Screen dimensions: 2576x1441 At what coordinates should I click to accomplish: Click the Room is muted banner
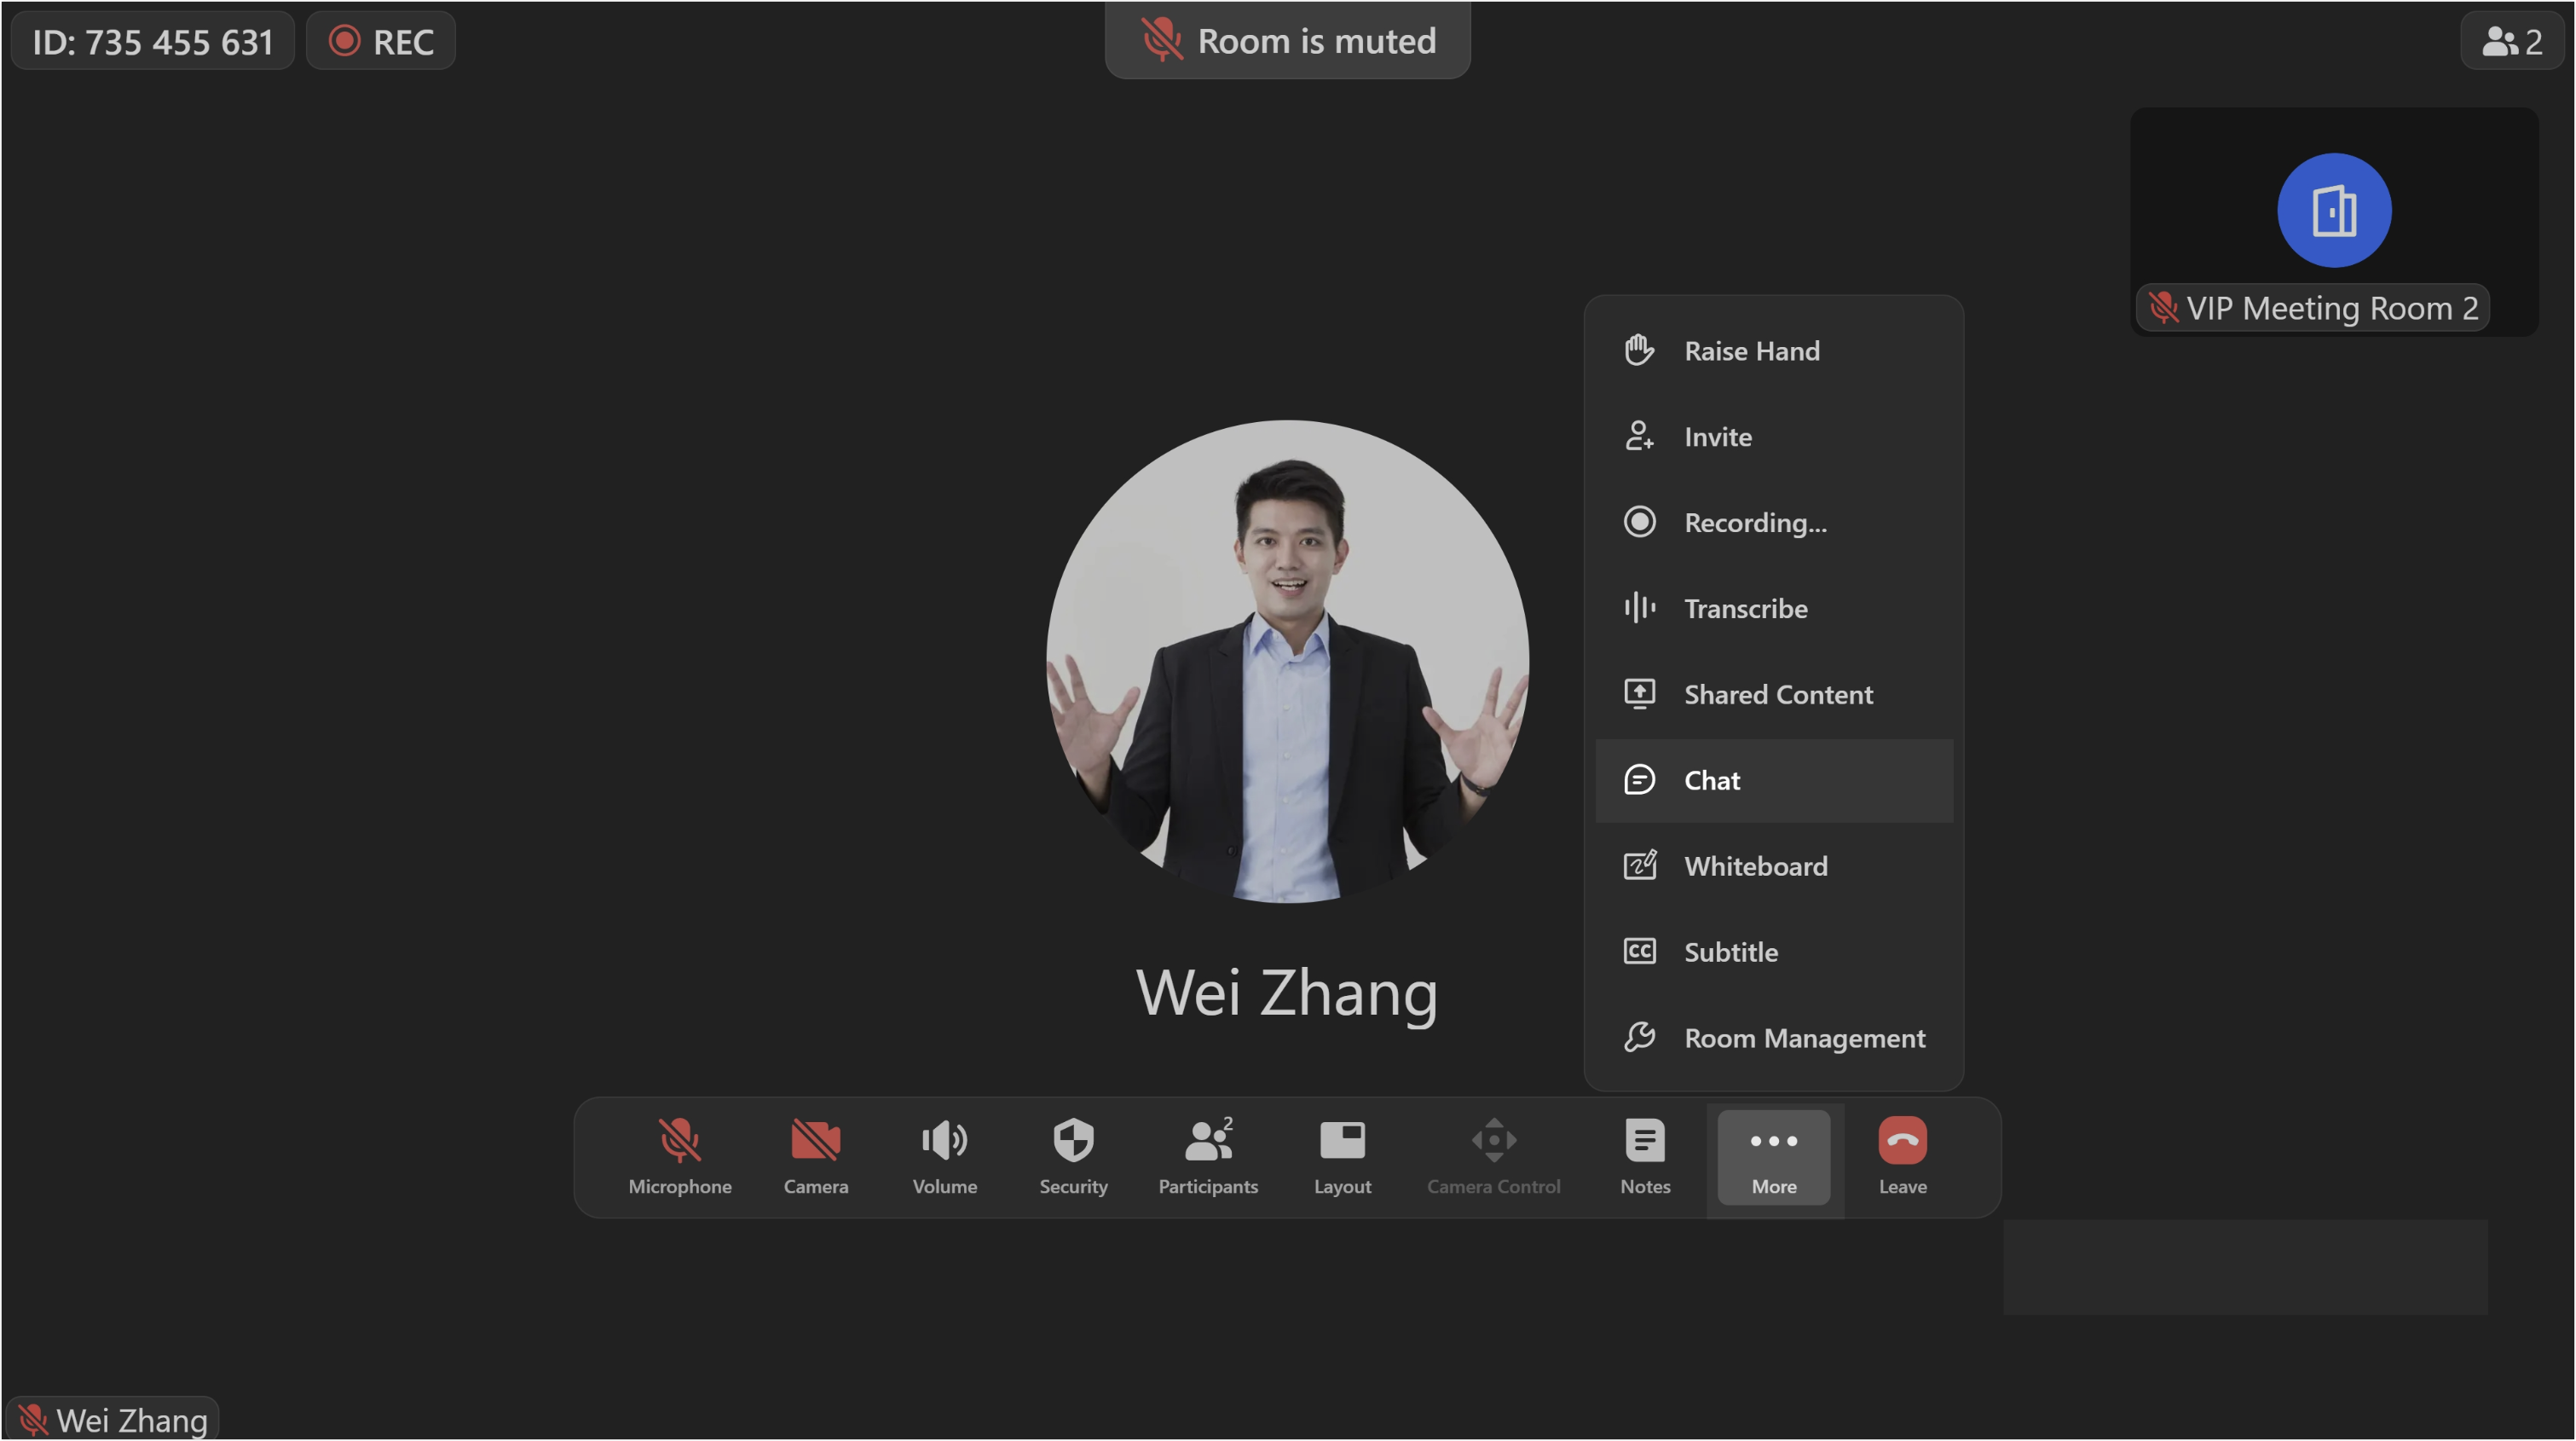click(x=1288, y=40)
